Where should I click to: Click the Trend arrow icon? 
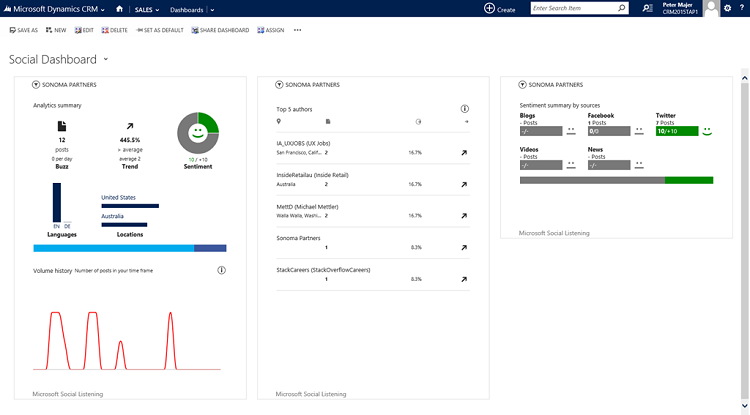pyautogui.click(x=130, y=126)
